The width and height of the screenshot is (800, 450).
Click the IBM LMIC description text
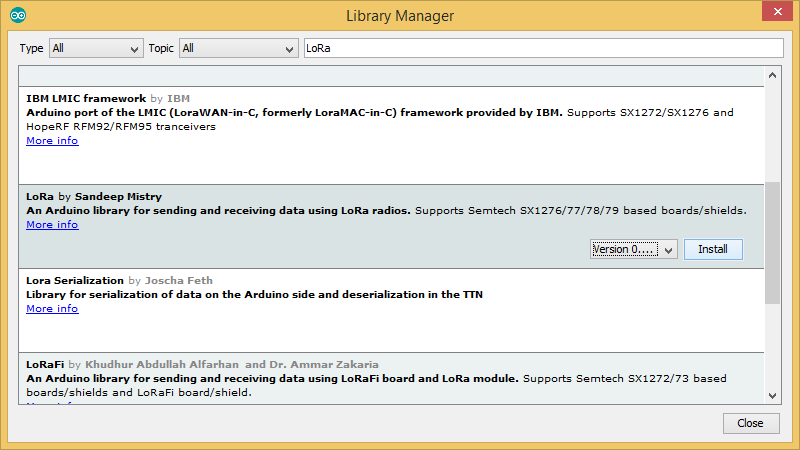pyautogui.click(x=380, y=119)
